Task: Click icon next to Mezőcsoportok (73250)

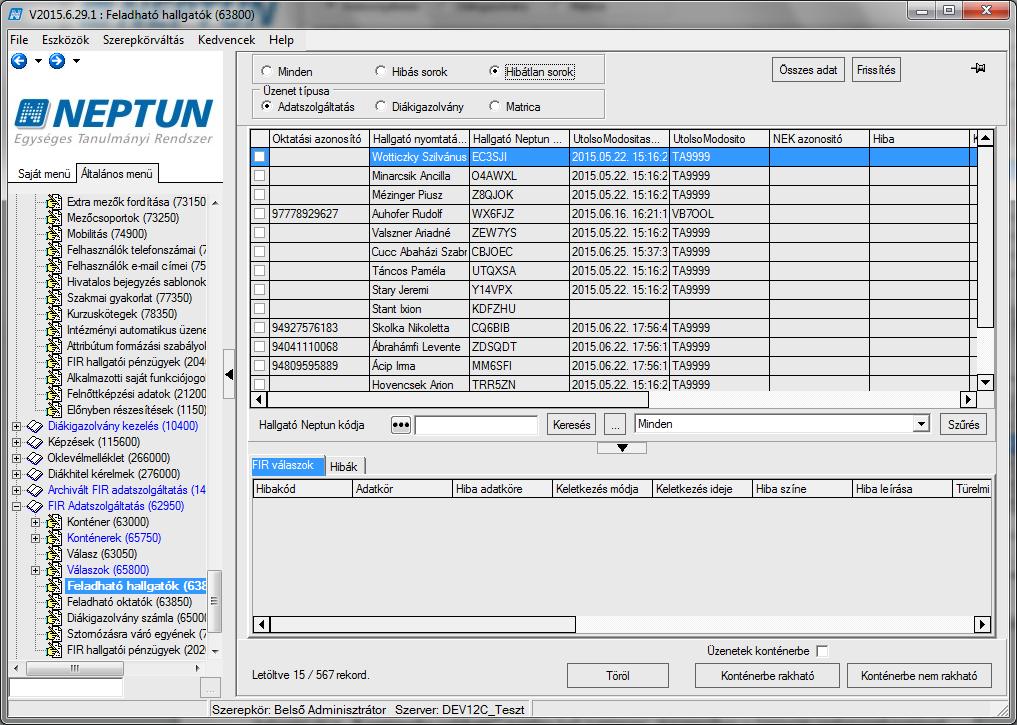Action: pyautogui.click(x=54, y=218)
